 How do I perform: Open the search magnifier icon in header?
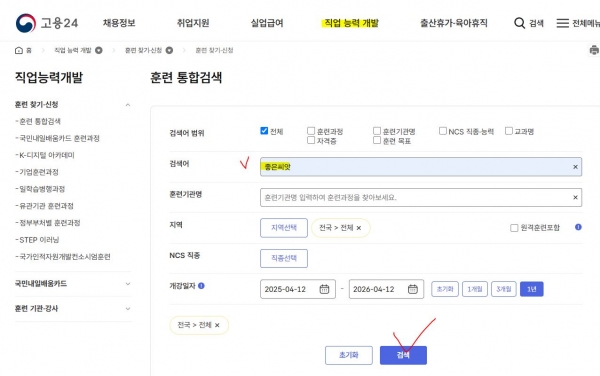(x=519, y=23)
